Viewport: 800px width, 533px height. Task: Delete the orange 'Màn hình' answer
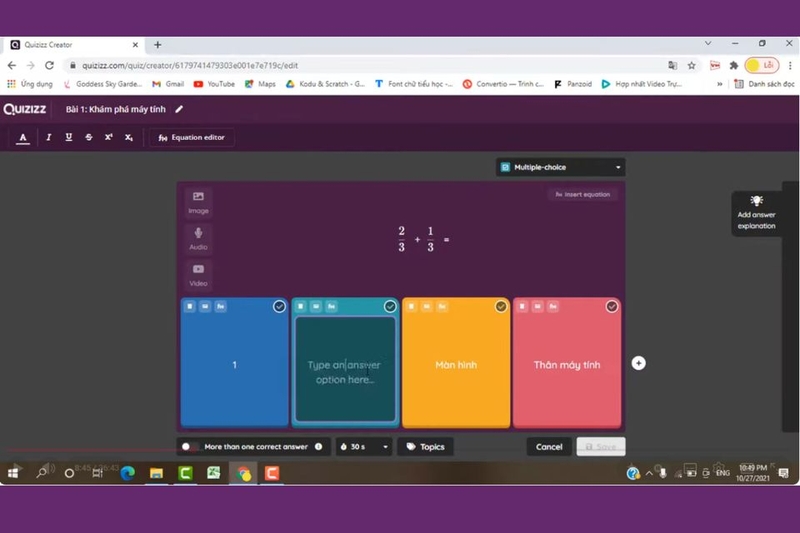coord(411,306)
